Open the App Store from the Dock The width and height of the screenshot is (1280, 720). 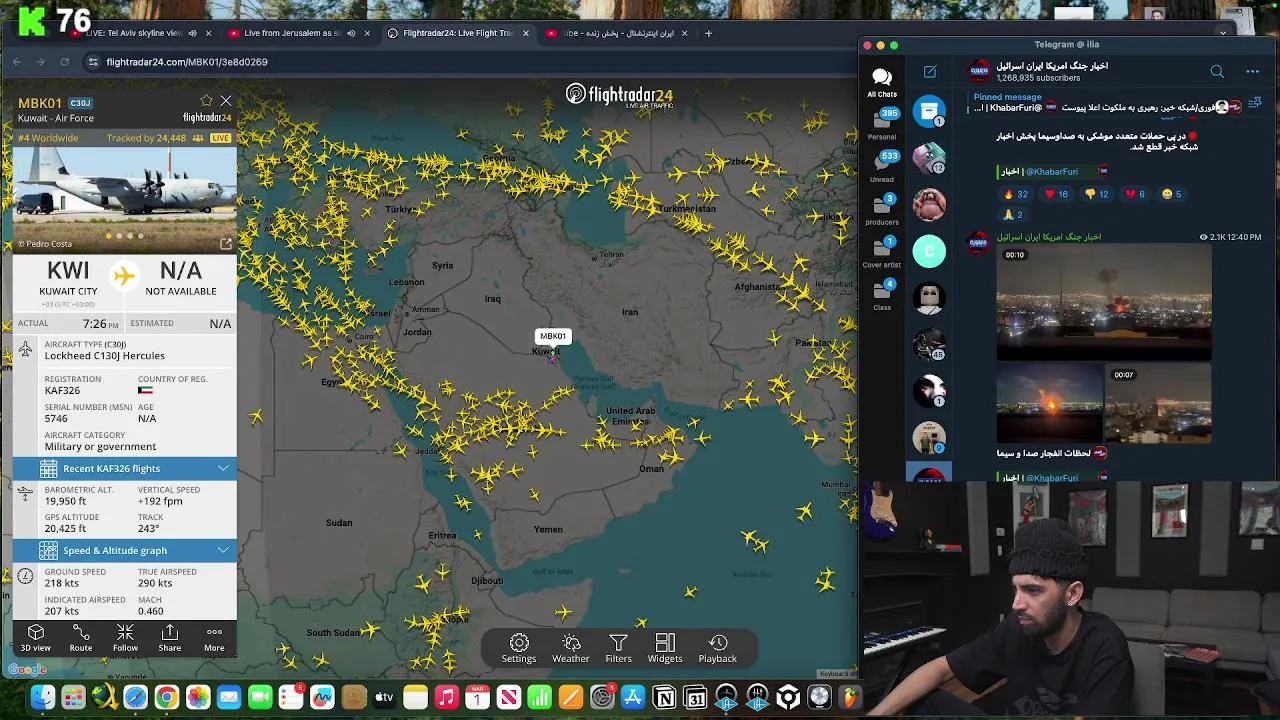click(x=633, y=698)
